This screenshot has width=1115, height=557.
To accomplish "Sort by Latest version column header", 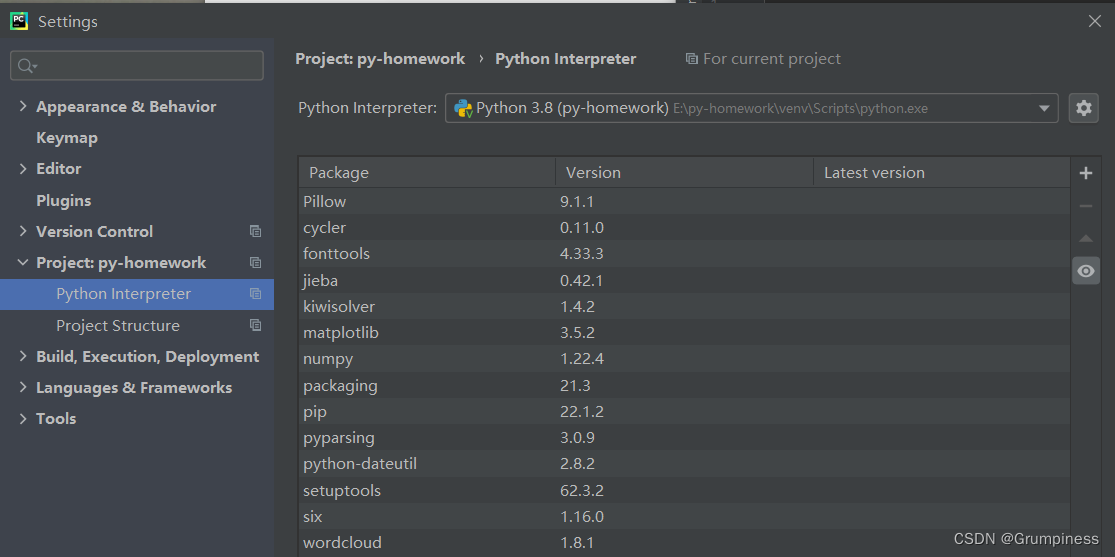I will tap(941, 173).
